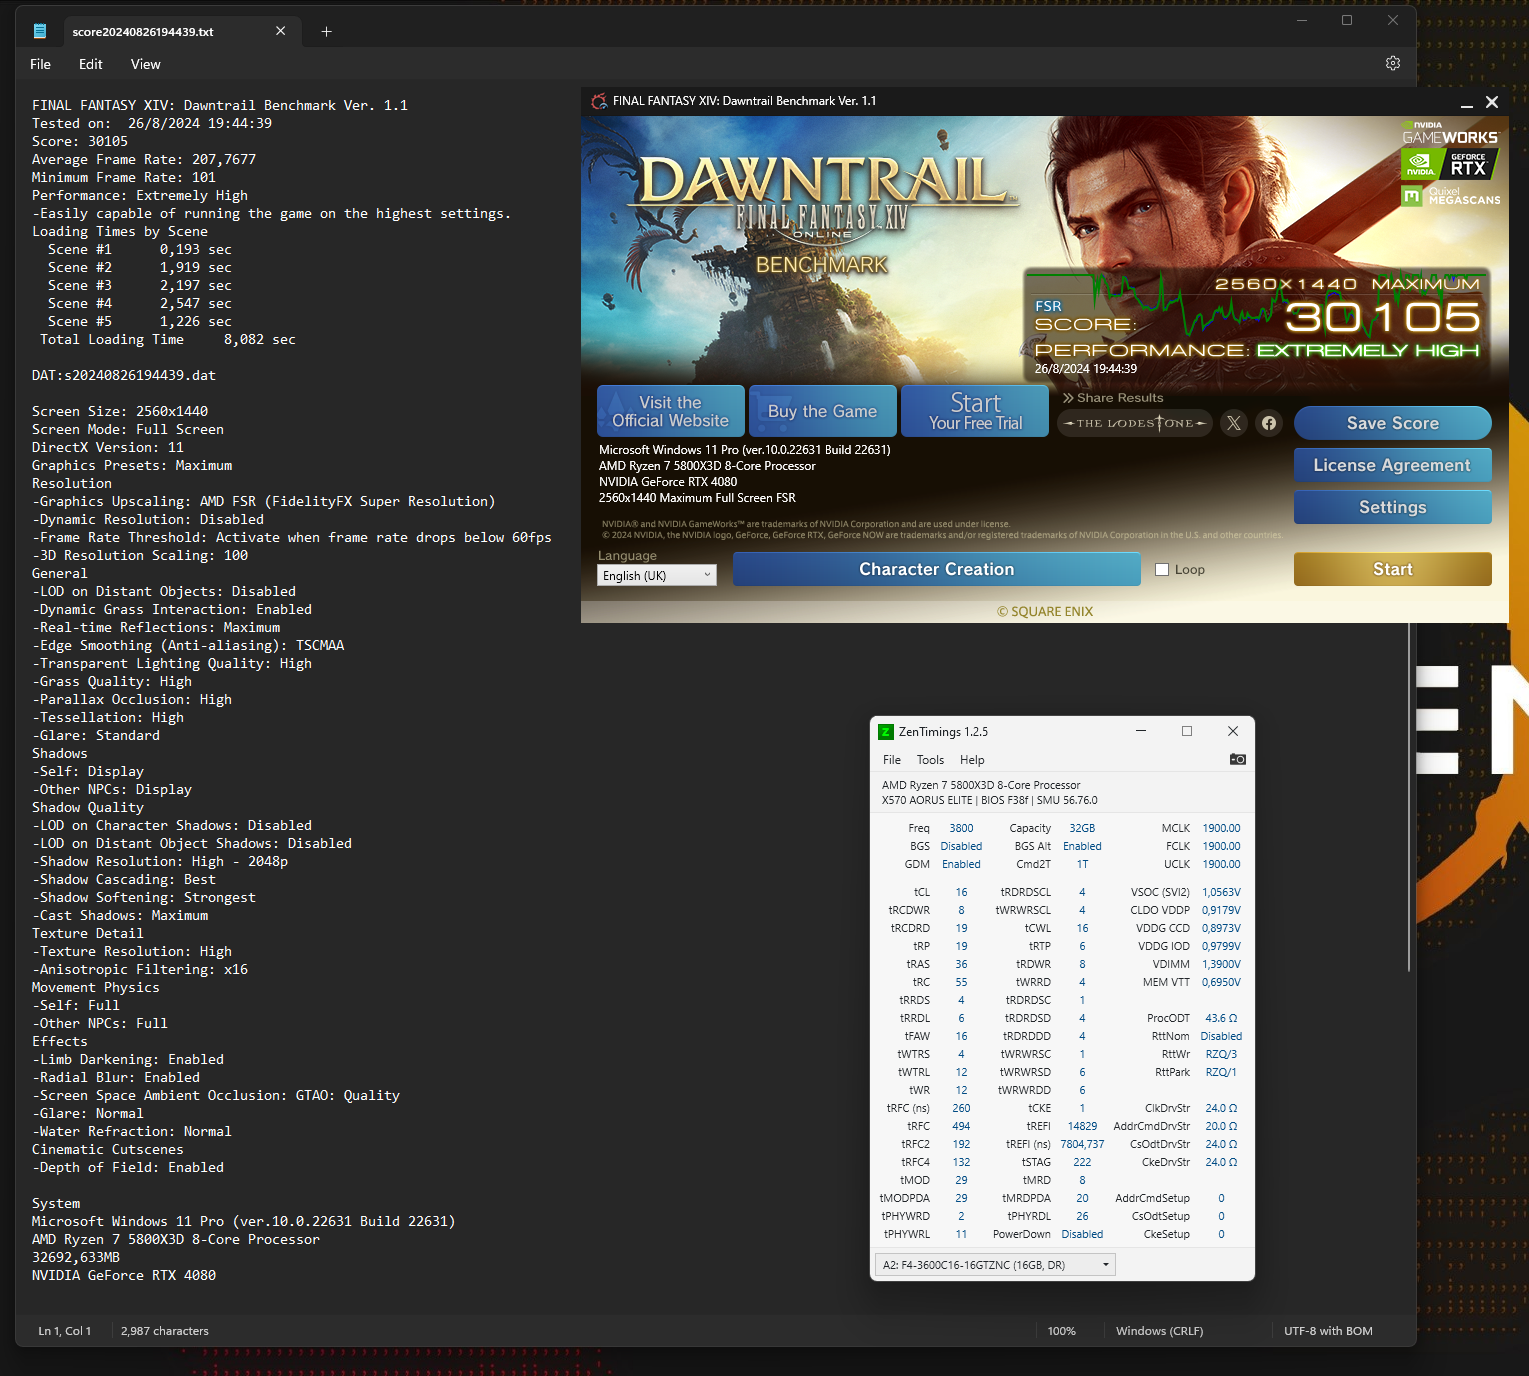The height and width of the screenshot is (1376, 1529).
Task: Click the Notepad file icon in title bar
Action: click(40, 31)
